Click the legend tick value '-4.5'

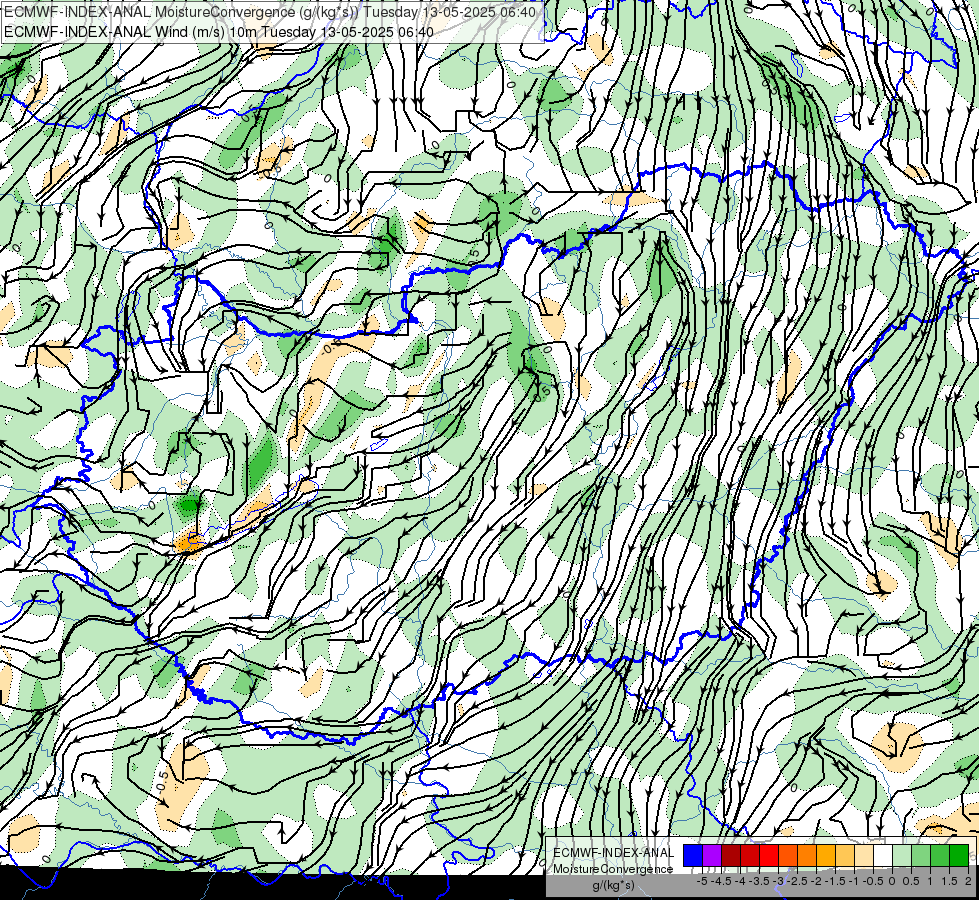(x=722, y=881)
